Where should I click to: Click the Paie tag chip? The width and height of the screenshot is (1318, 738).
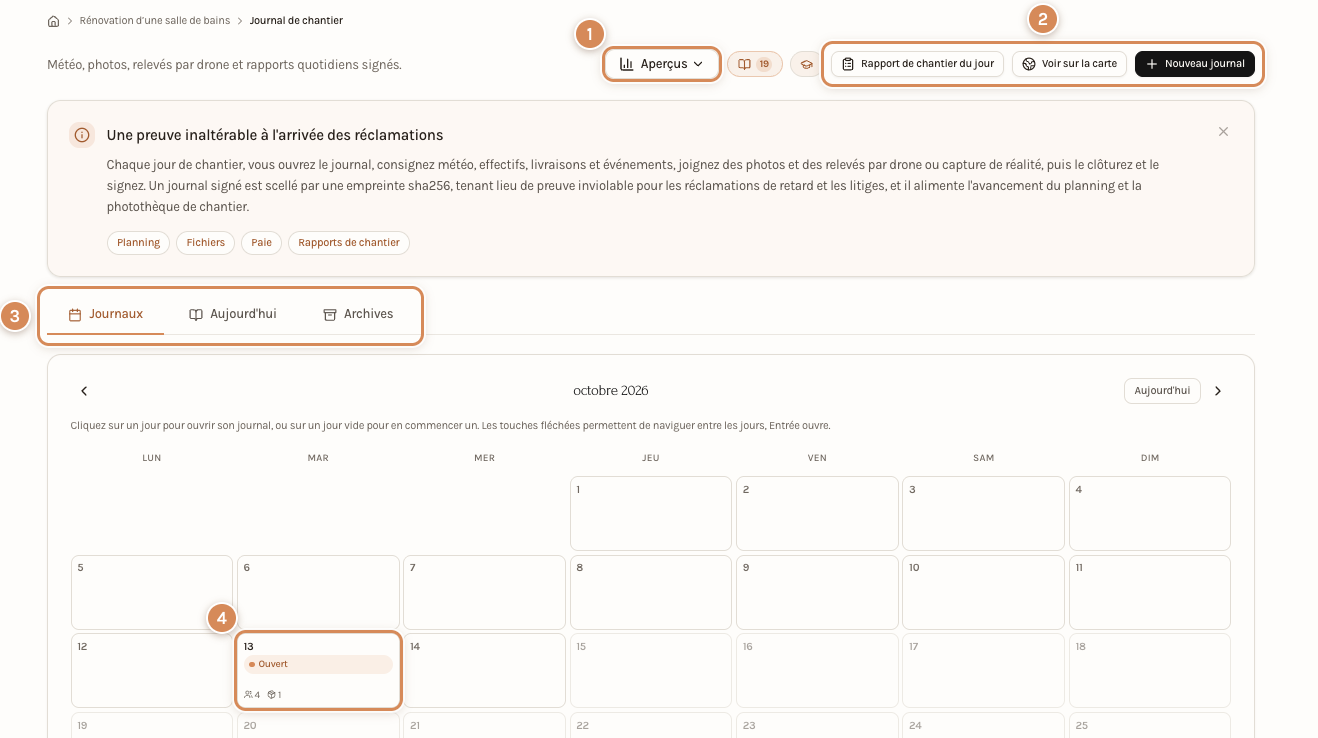[x=262, y=243]
